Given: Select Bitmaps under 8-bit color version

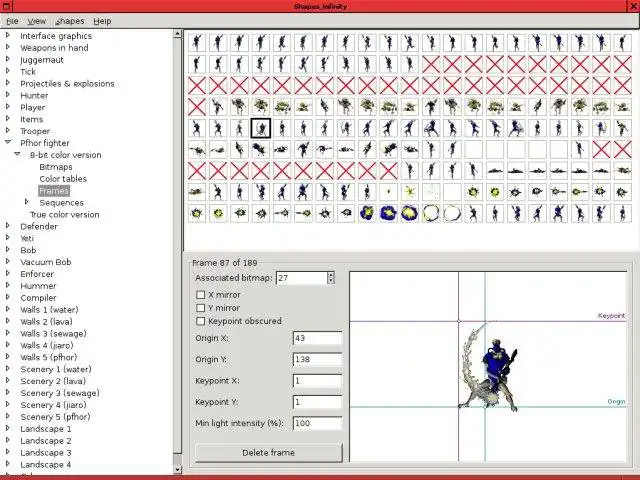Looking at the screenshot, I should click(x=56, y=167).
